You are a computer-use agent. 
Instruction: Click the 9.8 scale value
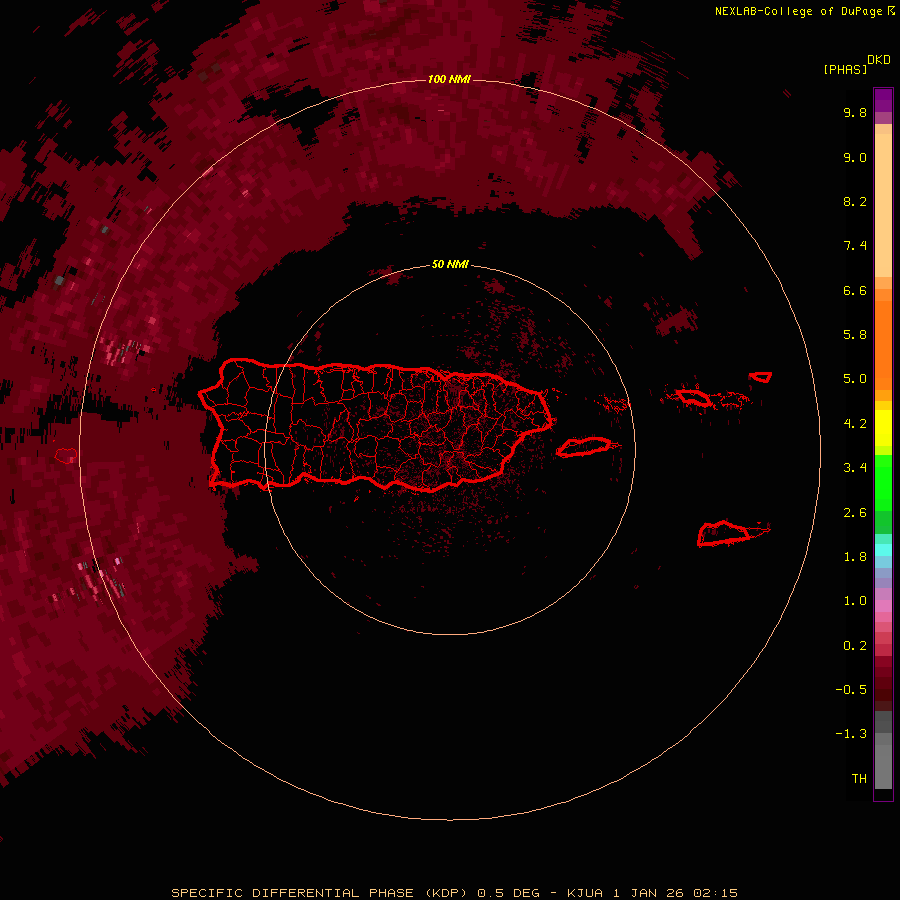click(855, 112)
